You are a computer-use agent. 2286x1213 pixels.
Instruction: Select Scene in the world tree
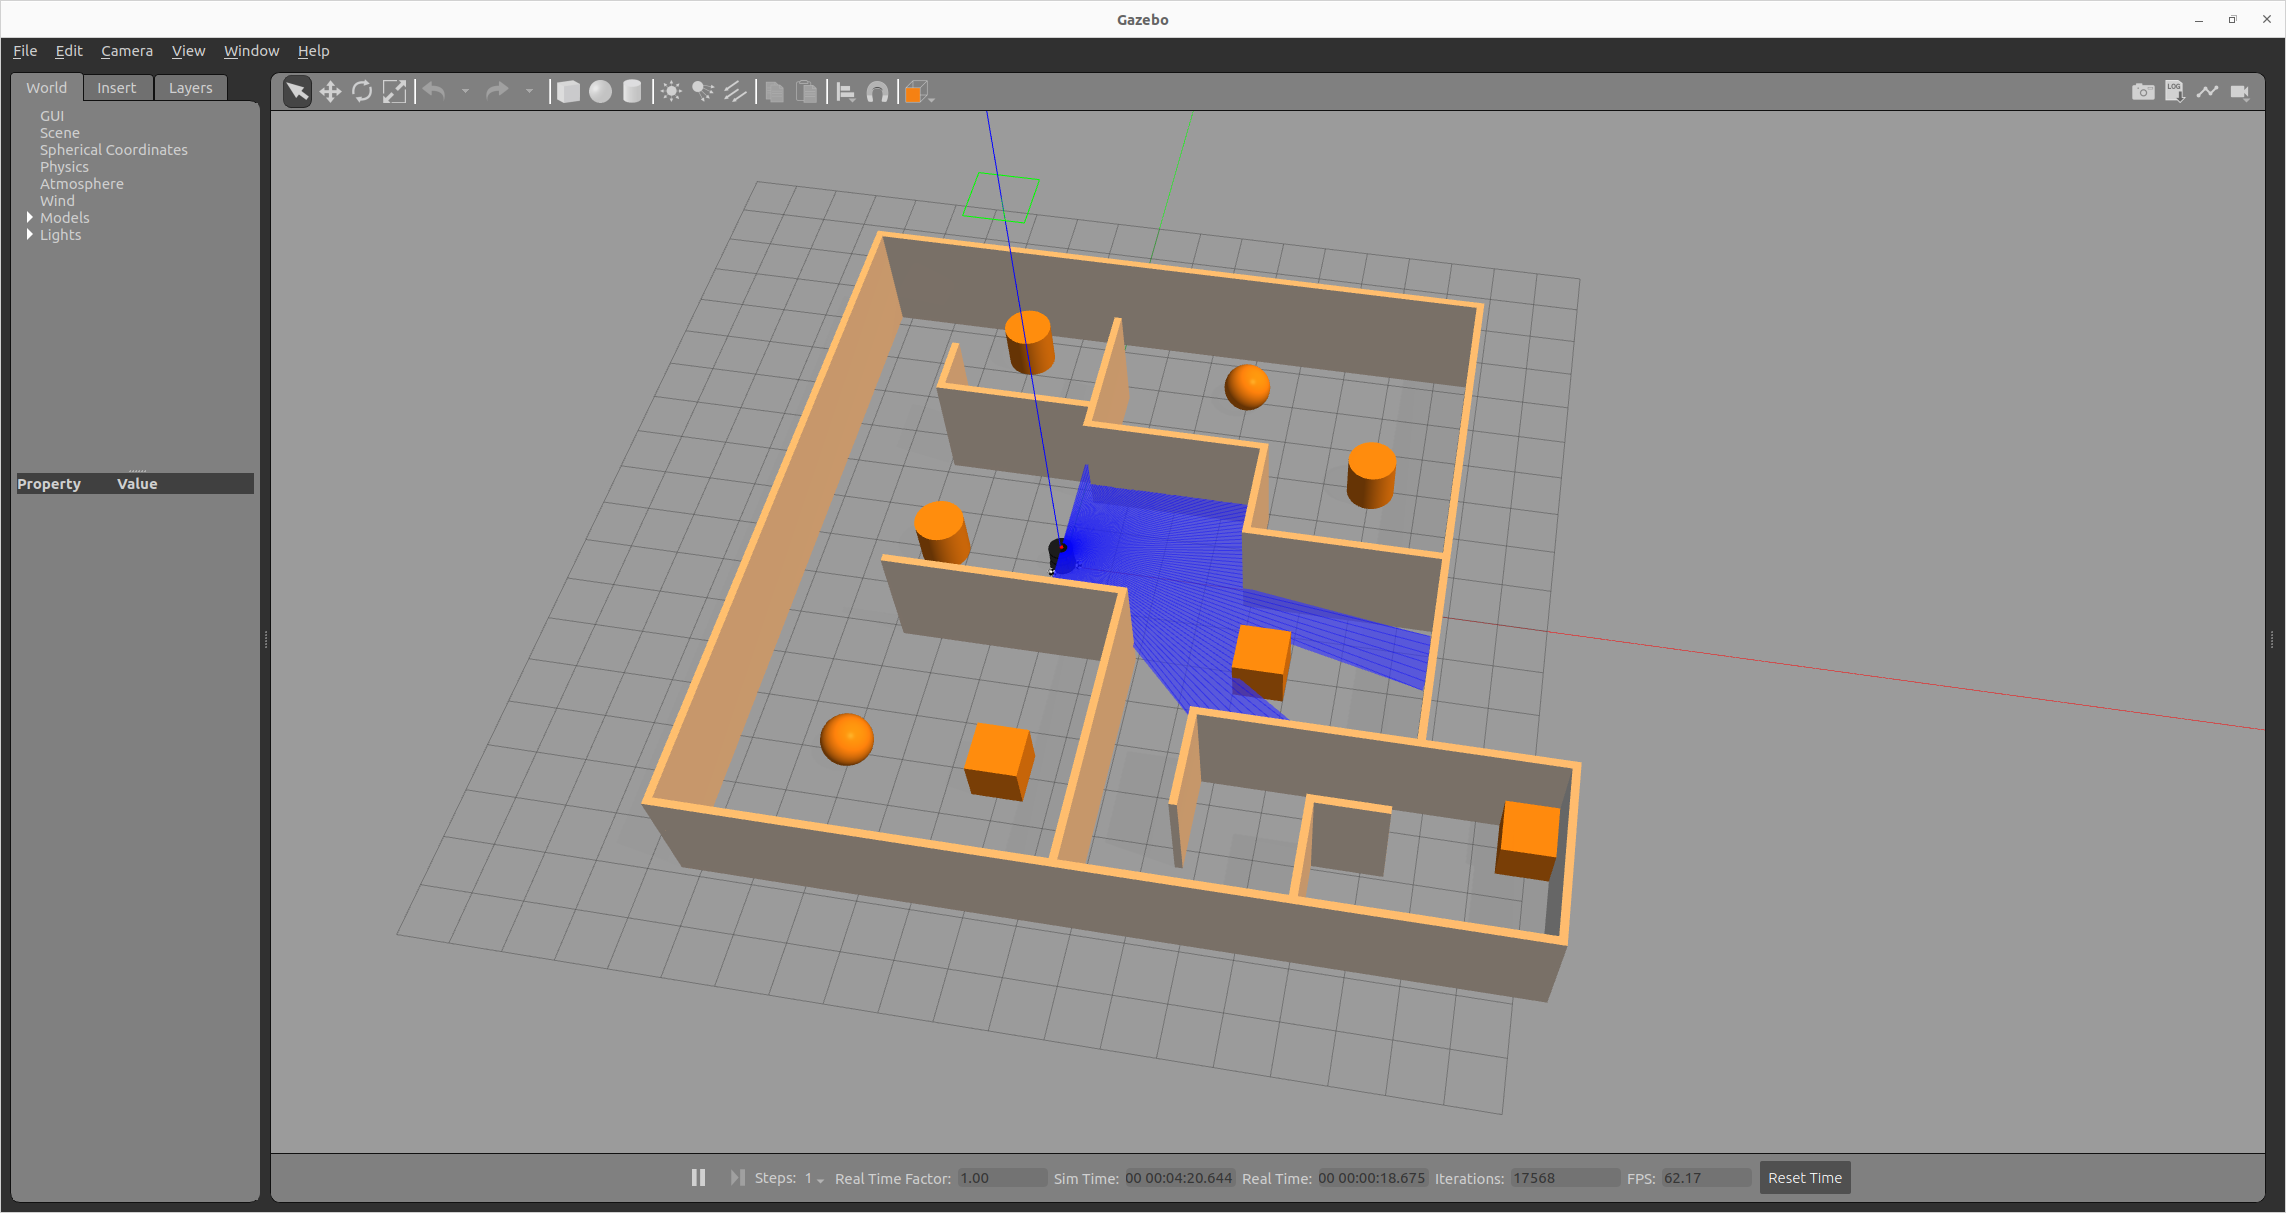(x=60, y=133)
